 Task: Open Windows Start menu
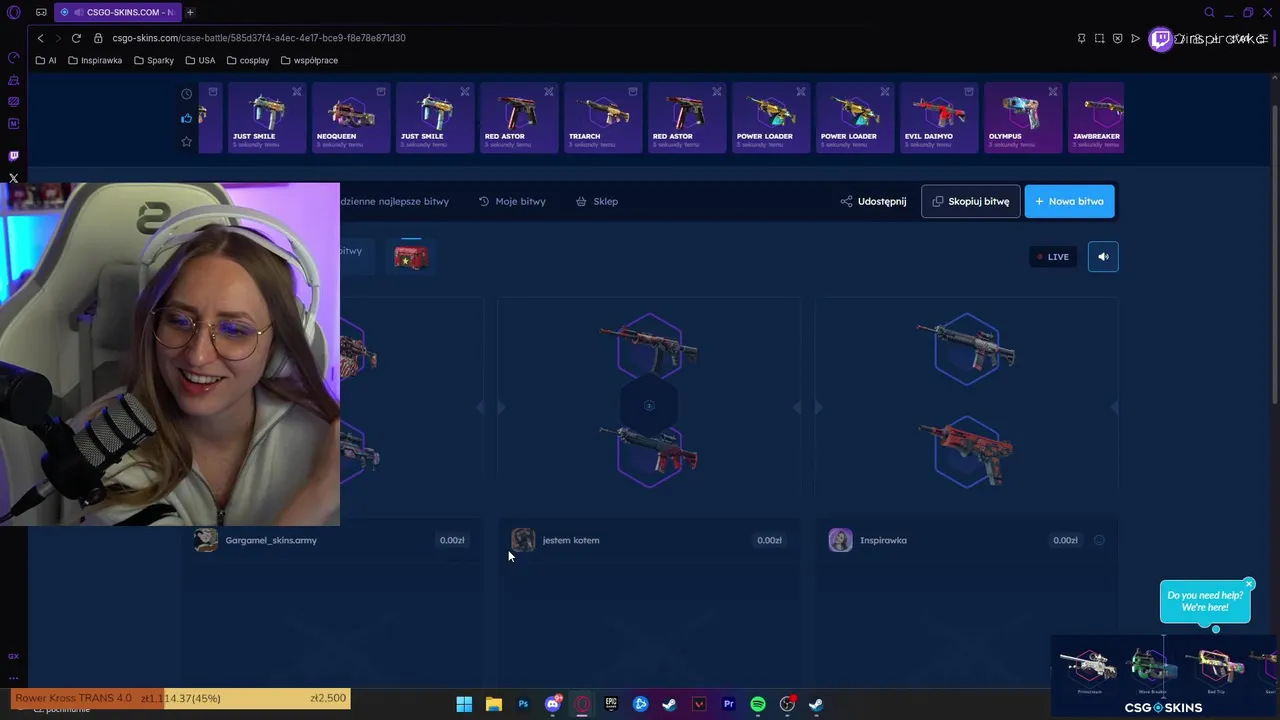(464, 704)
